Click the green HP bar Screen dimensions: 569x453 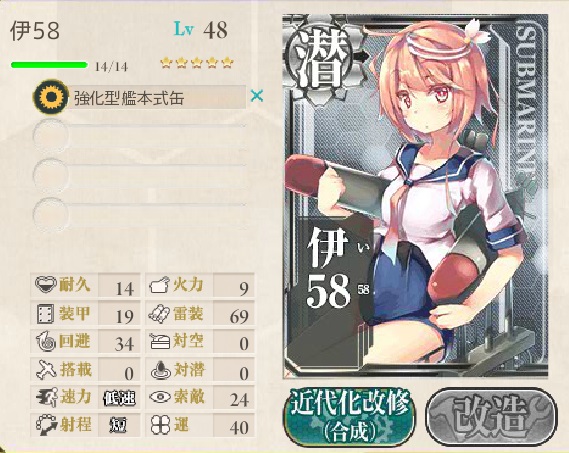(x=49, y=65)
